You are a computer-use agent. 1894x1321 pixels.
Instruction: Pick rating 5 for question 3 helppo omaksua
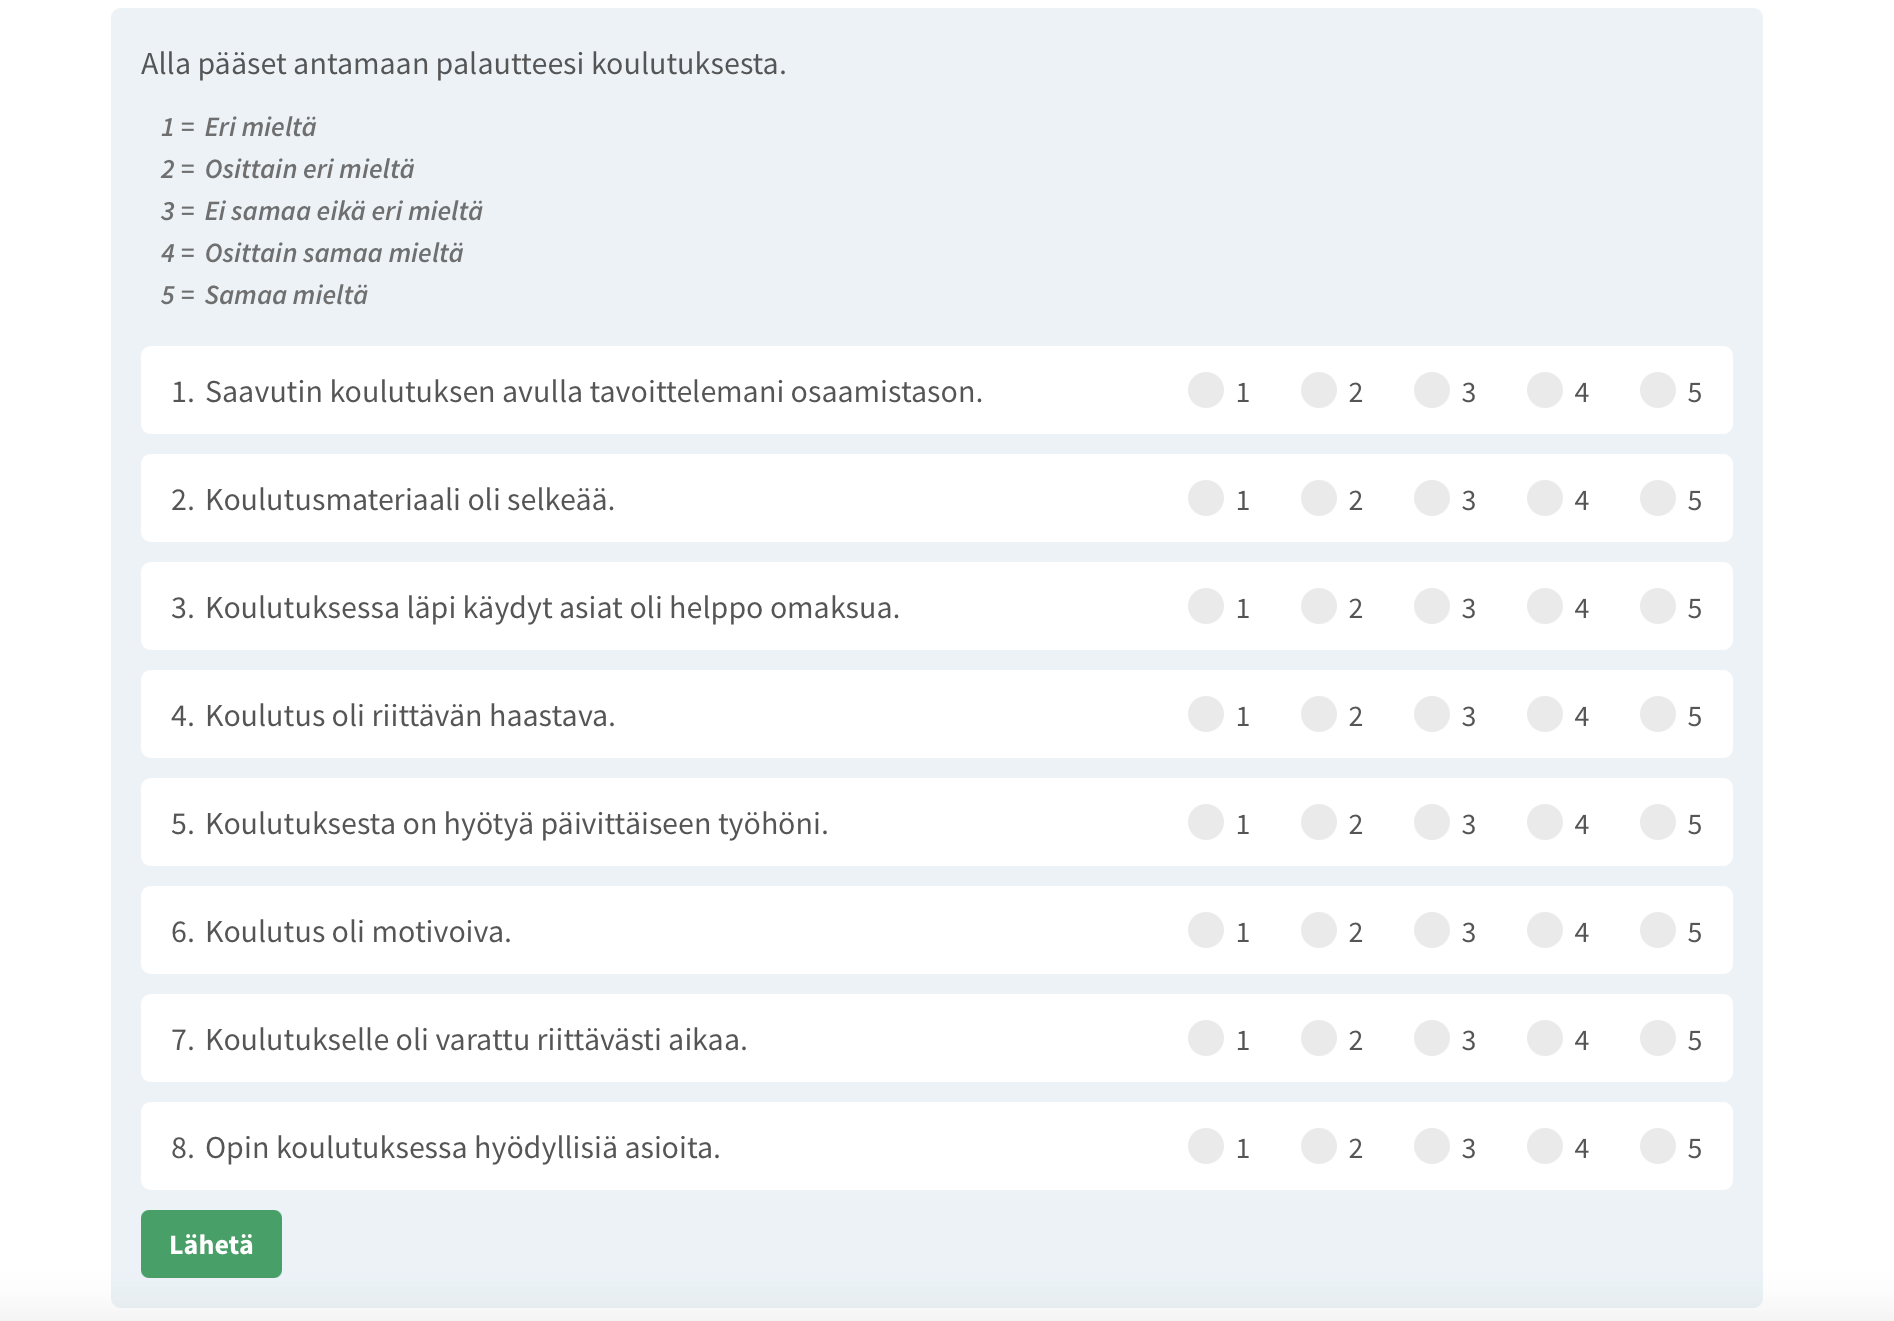(x=1658, y=606)
